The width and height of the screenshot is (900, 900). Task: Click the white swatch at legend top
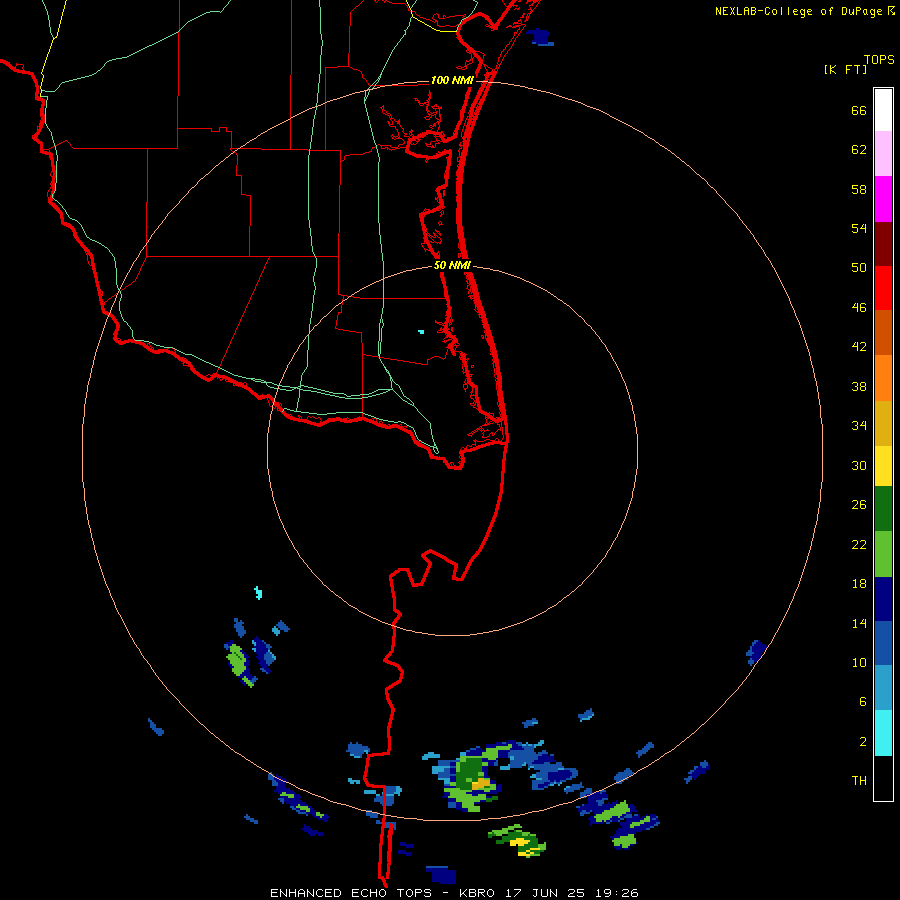[883, 110]
